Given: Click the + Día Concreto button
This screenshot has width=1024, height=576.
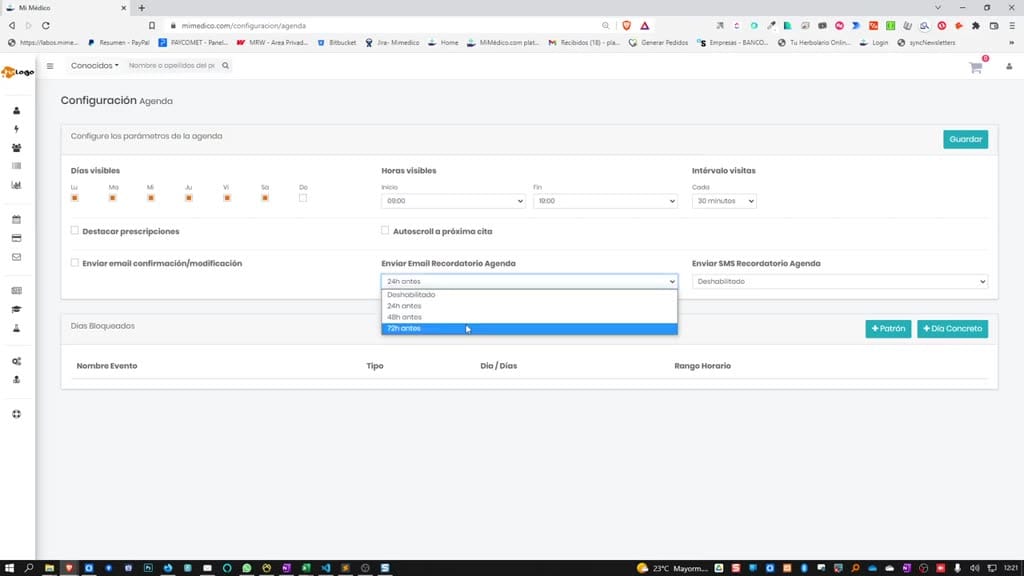Looking at the screenshot, I should coord(952,328).
